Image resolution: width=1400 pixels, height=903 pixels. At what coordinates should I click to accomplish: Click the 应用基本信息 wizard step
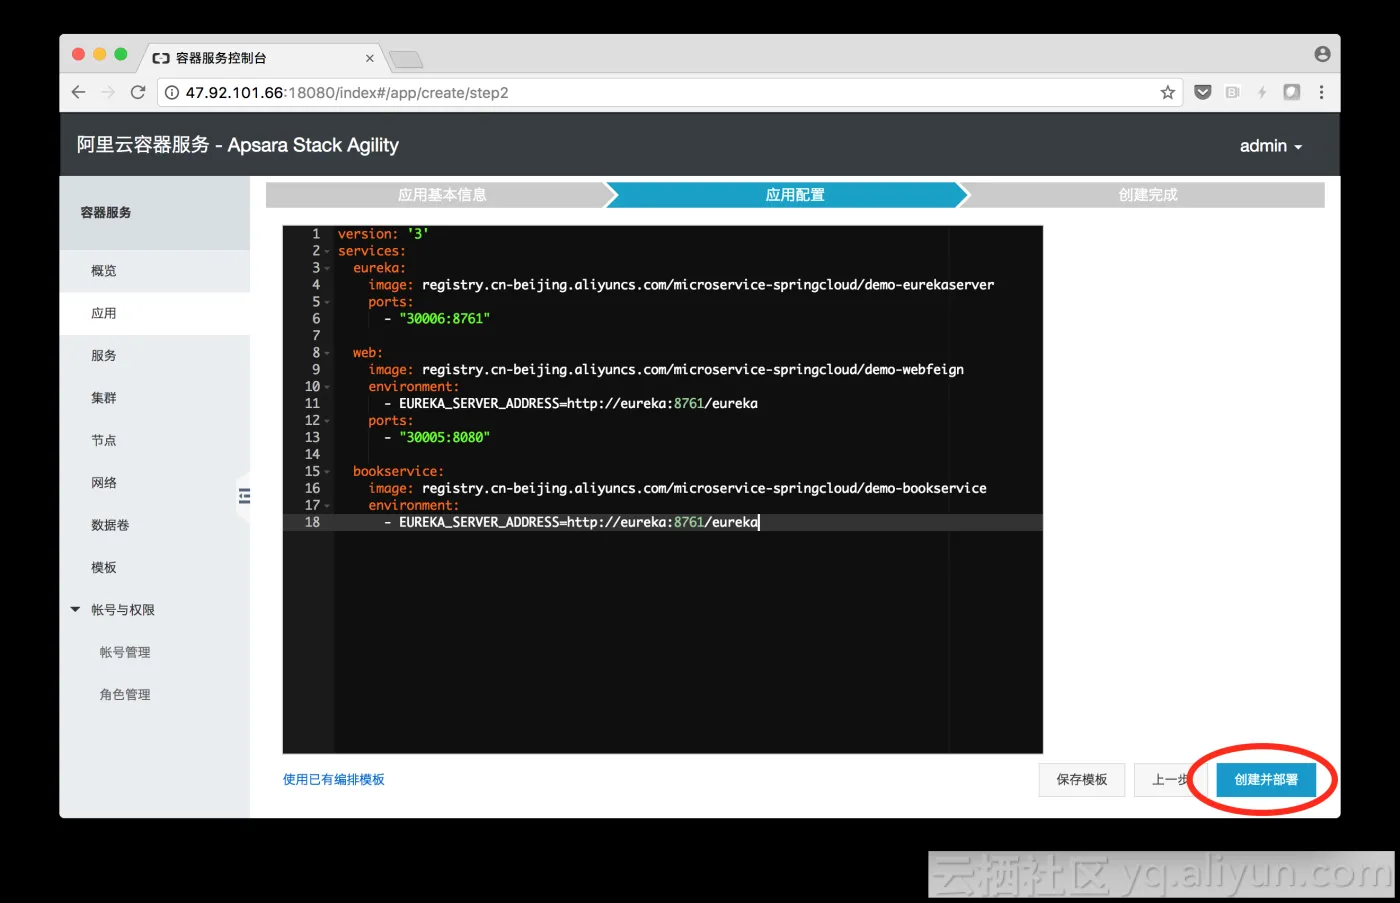click(x=441, y=195)
